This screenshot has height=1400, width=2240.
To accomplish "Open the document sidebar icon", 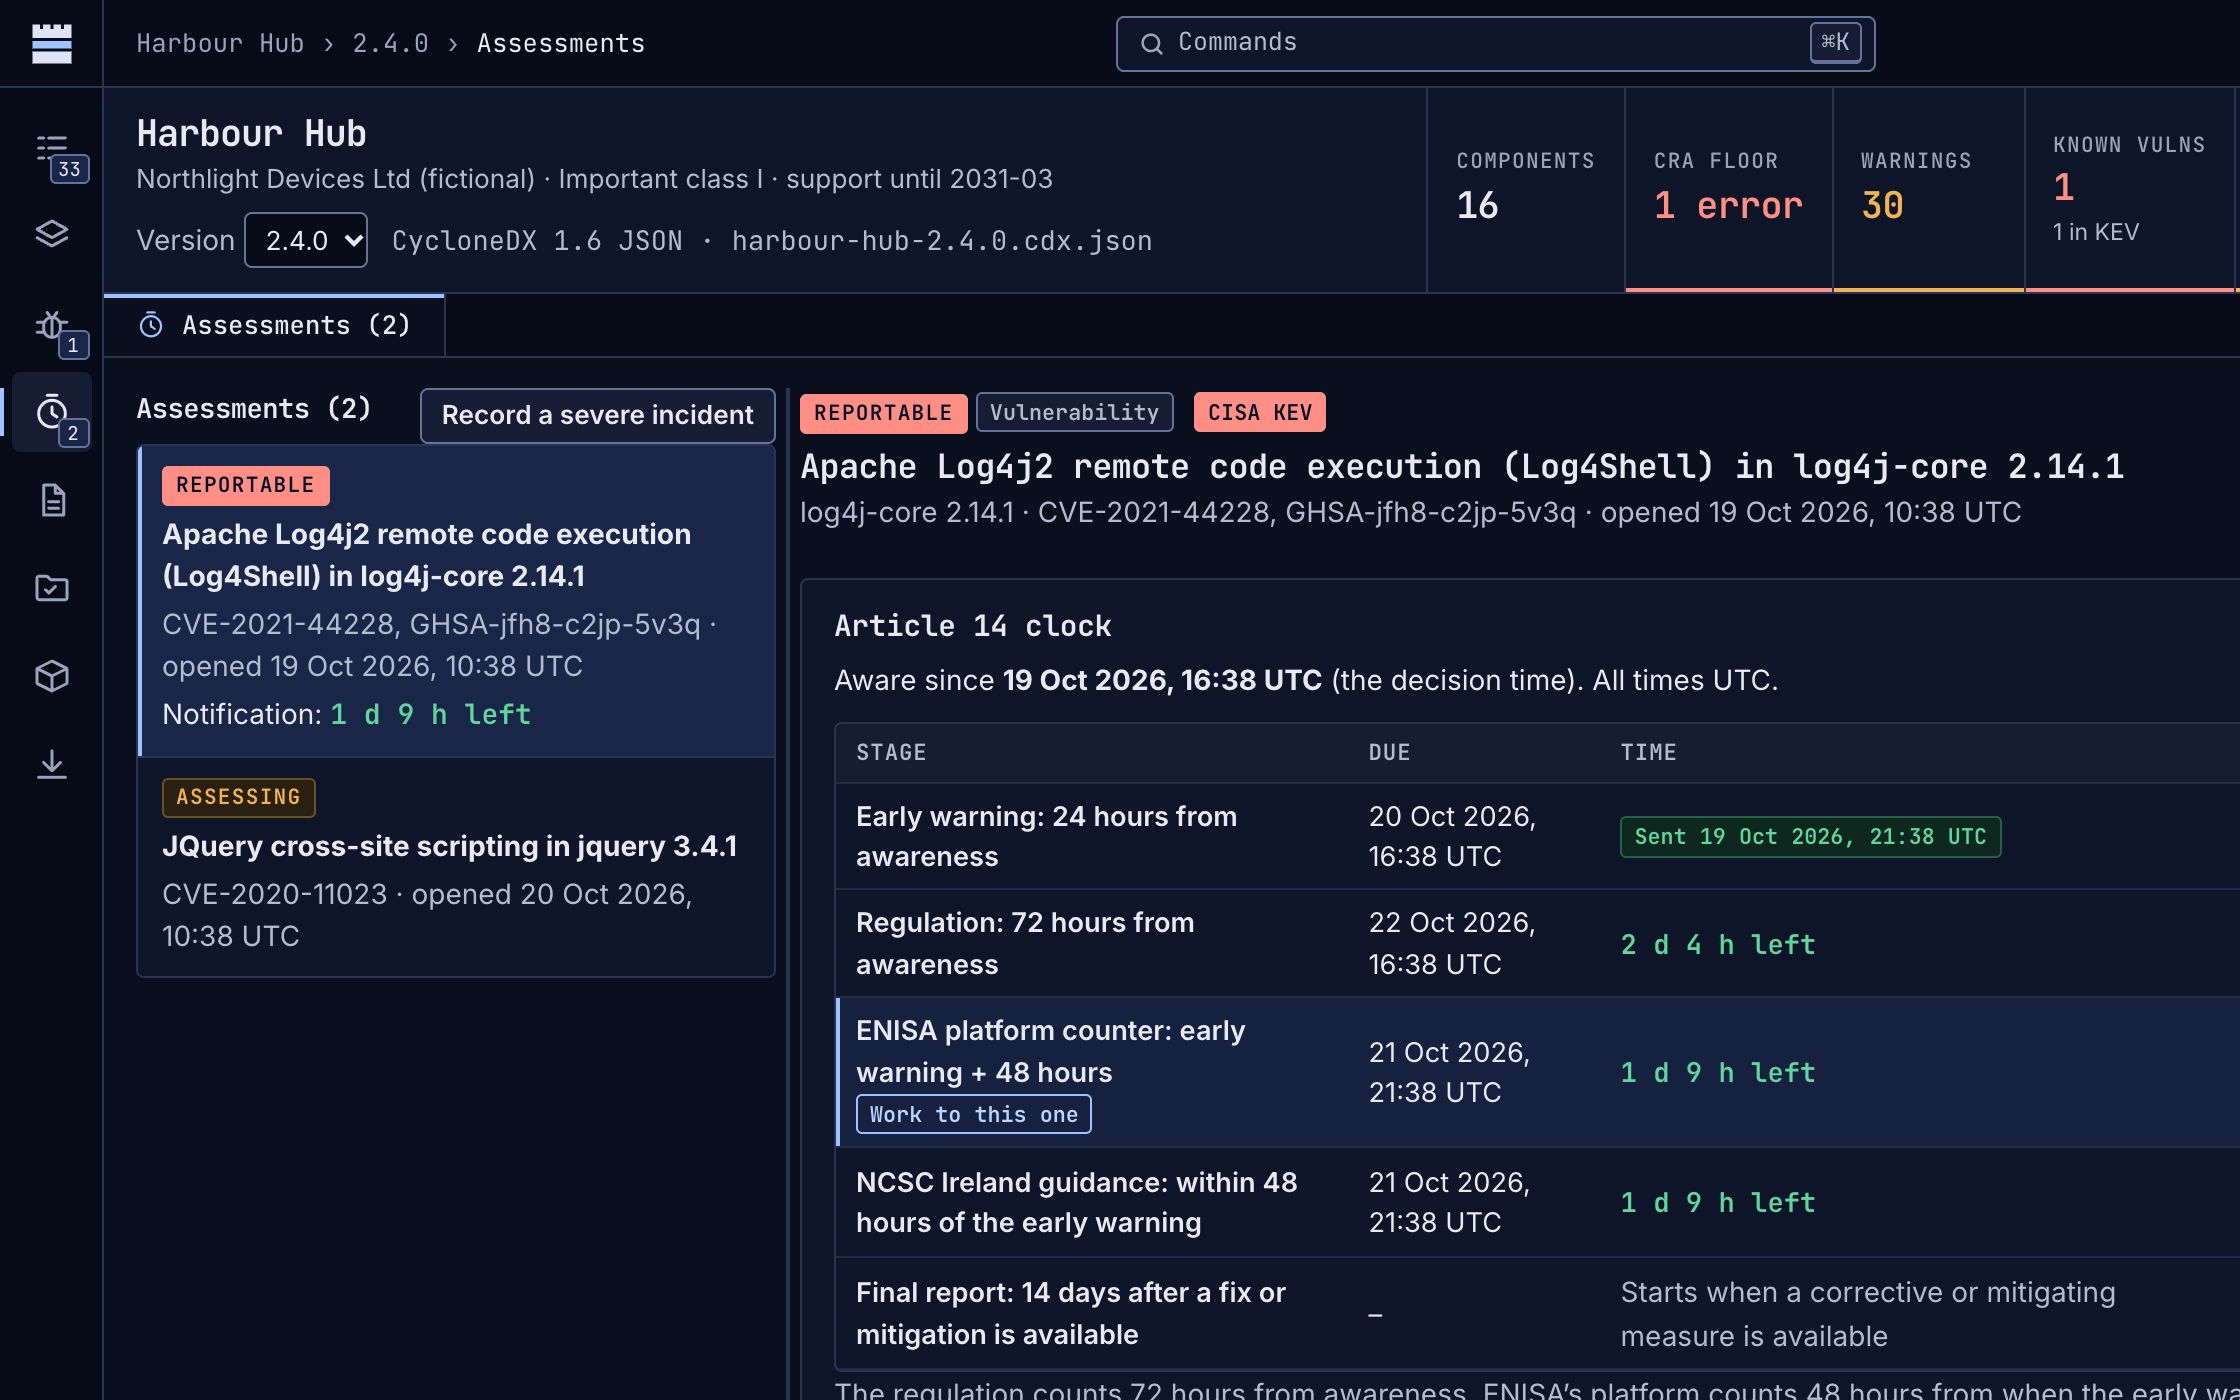I will pyautogui.click(x=52, y=500).
